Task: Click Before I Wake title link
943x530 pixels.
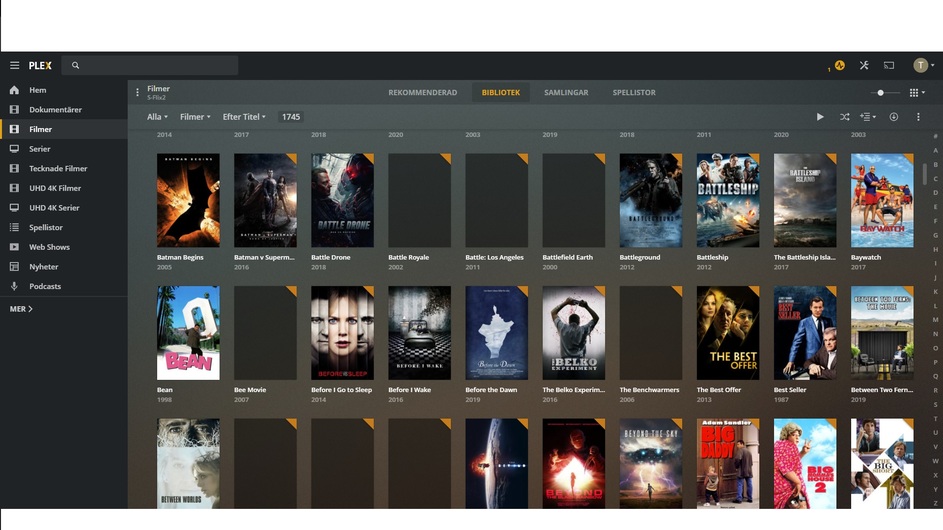Action: click(410, 390)
